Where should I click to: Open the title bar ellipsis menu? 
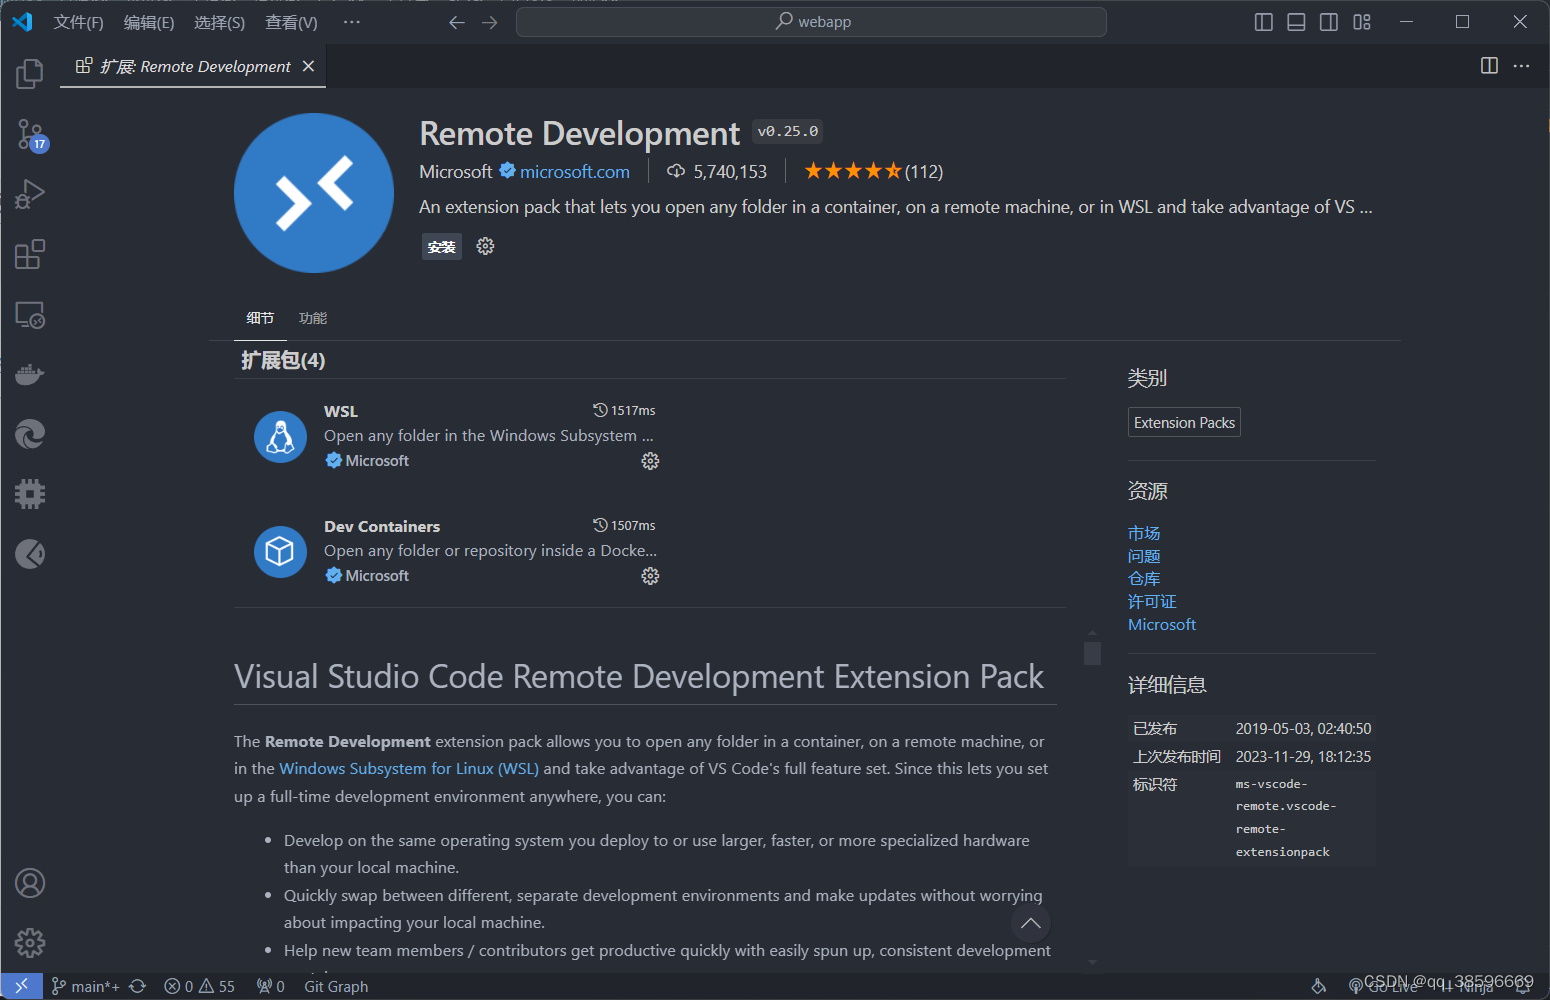(350, 21)
